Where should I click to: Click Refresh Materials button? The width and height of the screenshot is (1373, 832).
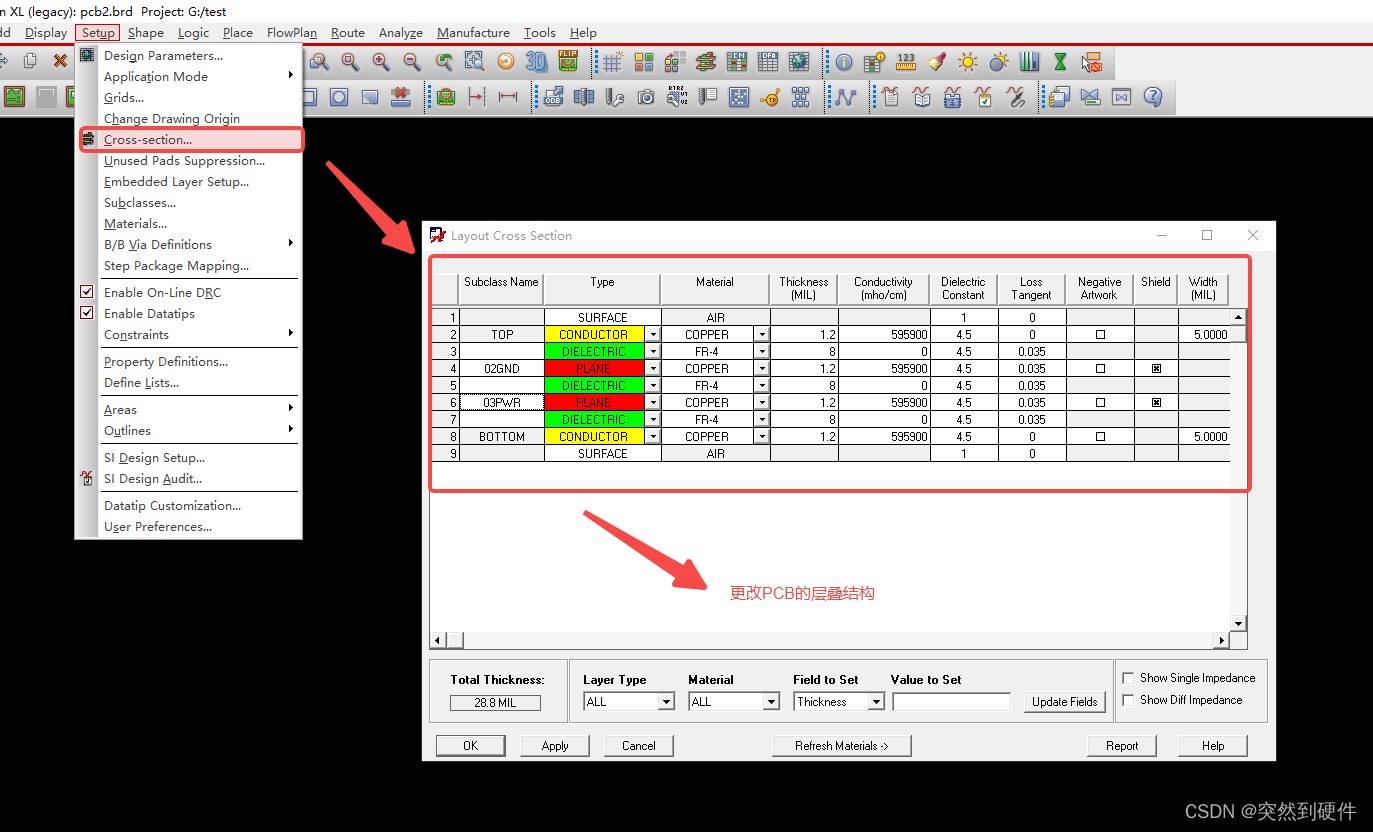tap(841, 746)
